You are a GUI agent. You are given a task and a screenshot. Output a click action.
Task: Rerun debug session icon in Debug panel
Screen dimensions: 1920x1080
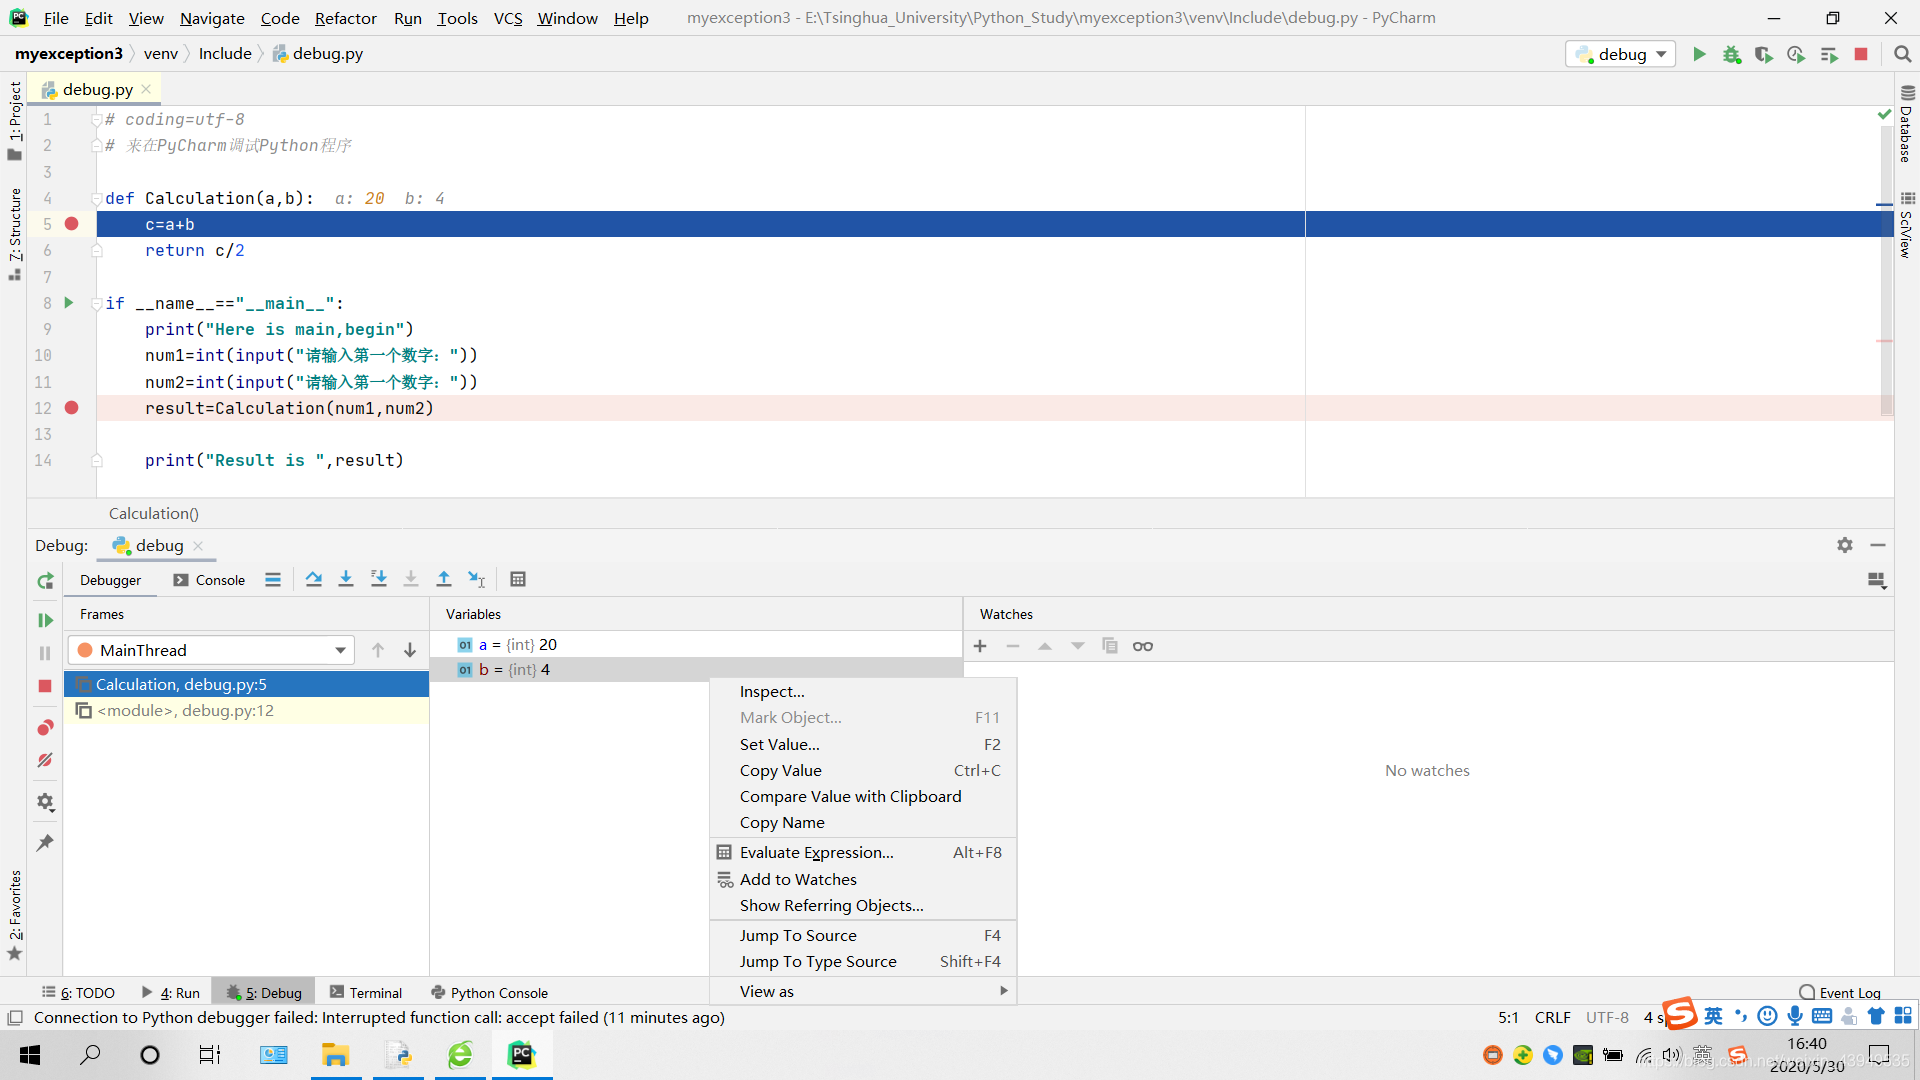[x=45, y=581]
